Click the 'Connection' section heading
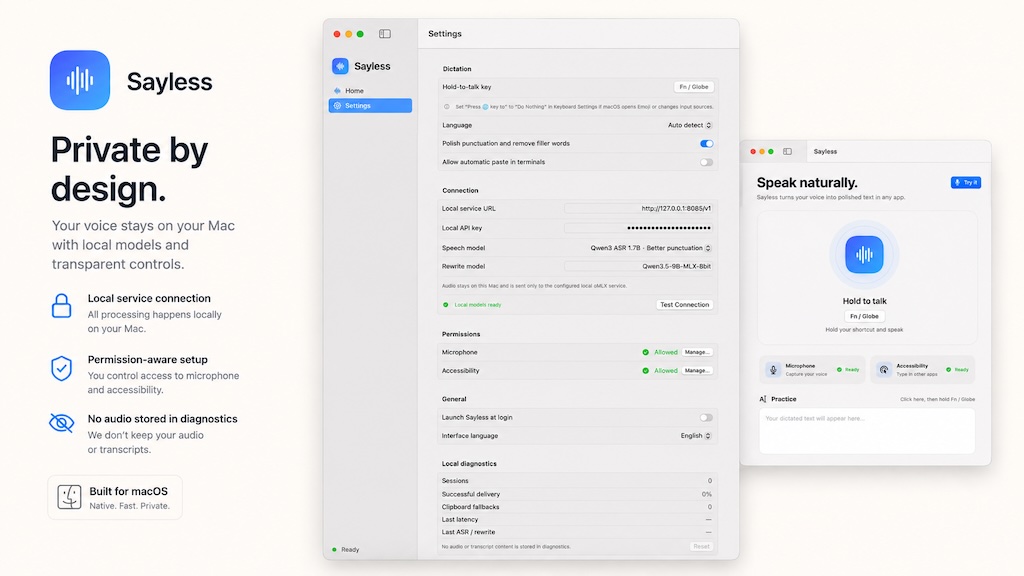 pyautogui.click(x=460, y=191)
